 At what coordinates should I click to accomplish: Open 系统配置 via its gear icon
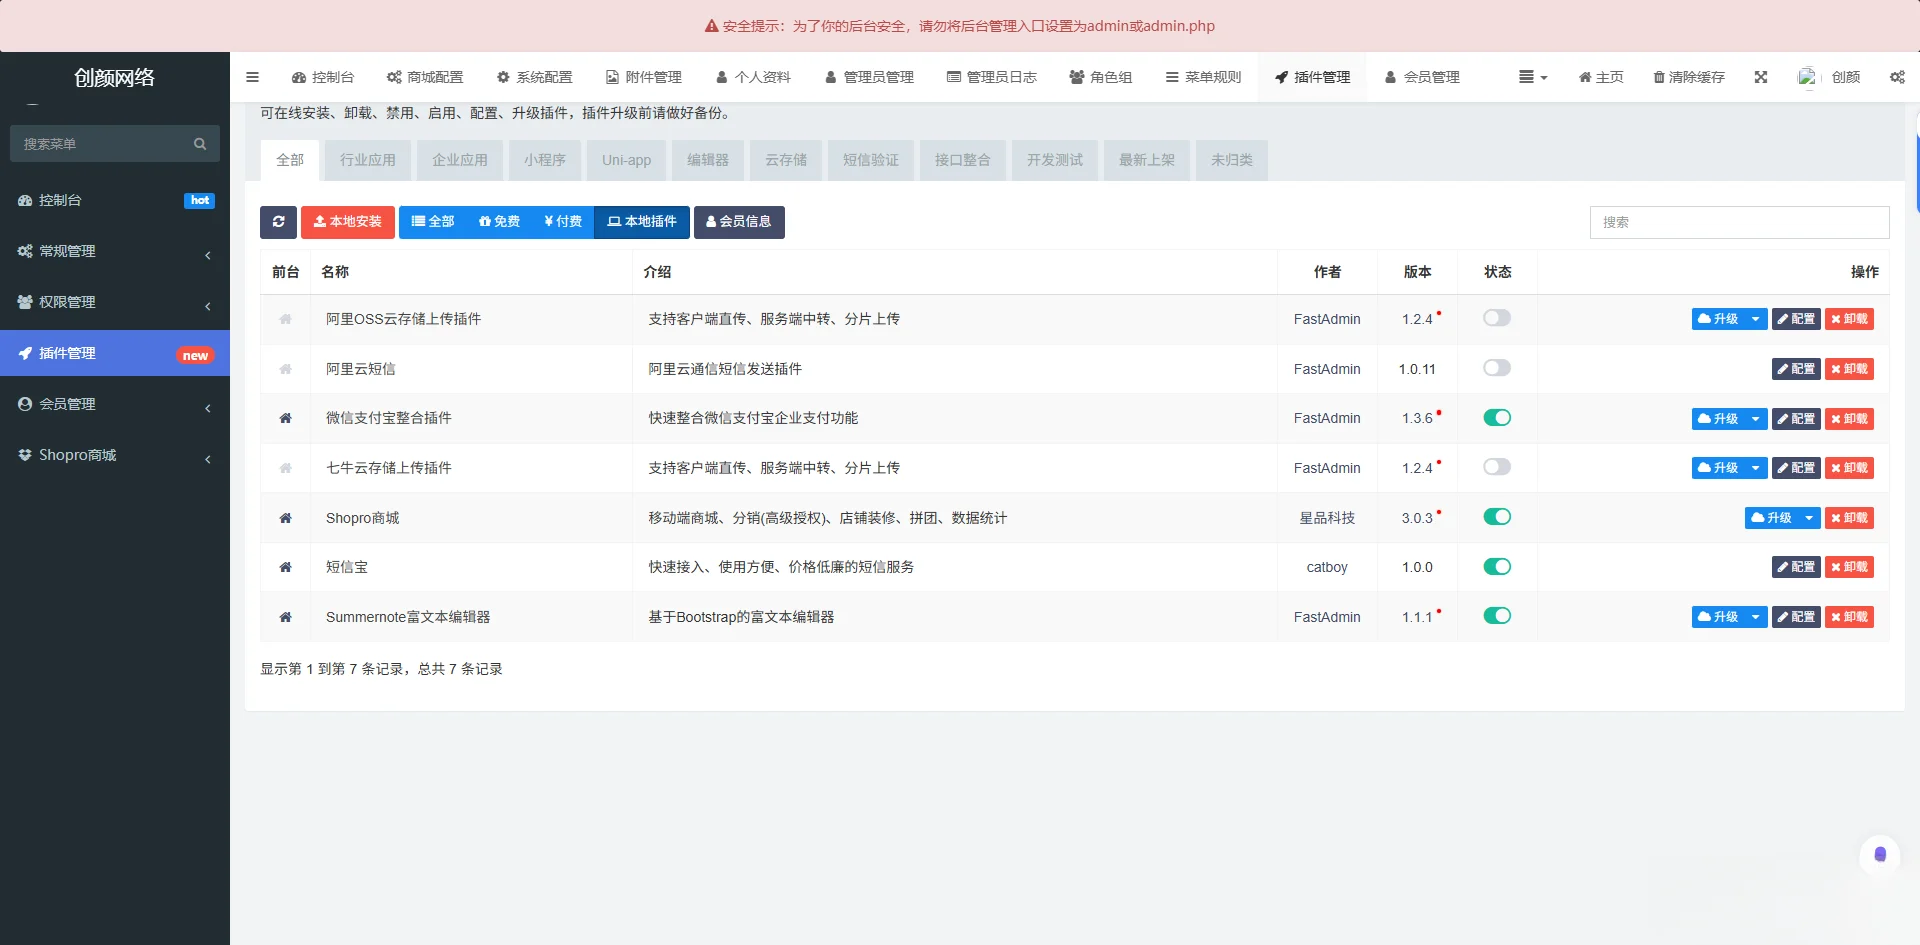point(535,77)
